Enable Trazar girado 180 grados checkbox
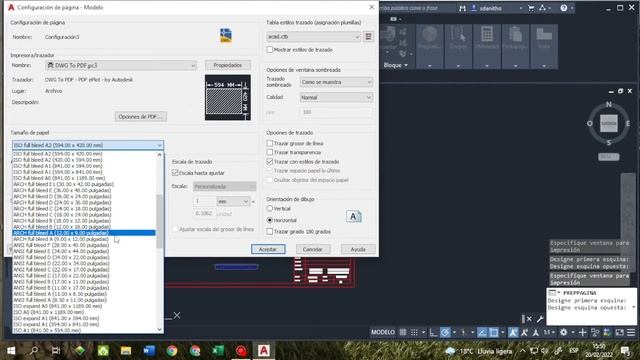Screen dimensions: 640x360 269,231
